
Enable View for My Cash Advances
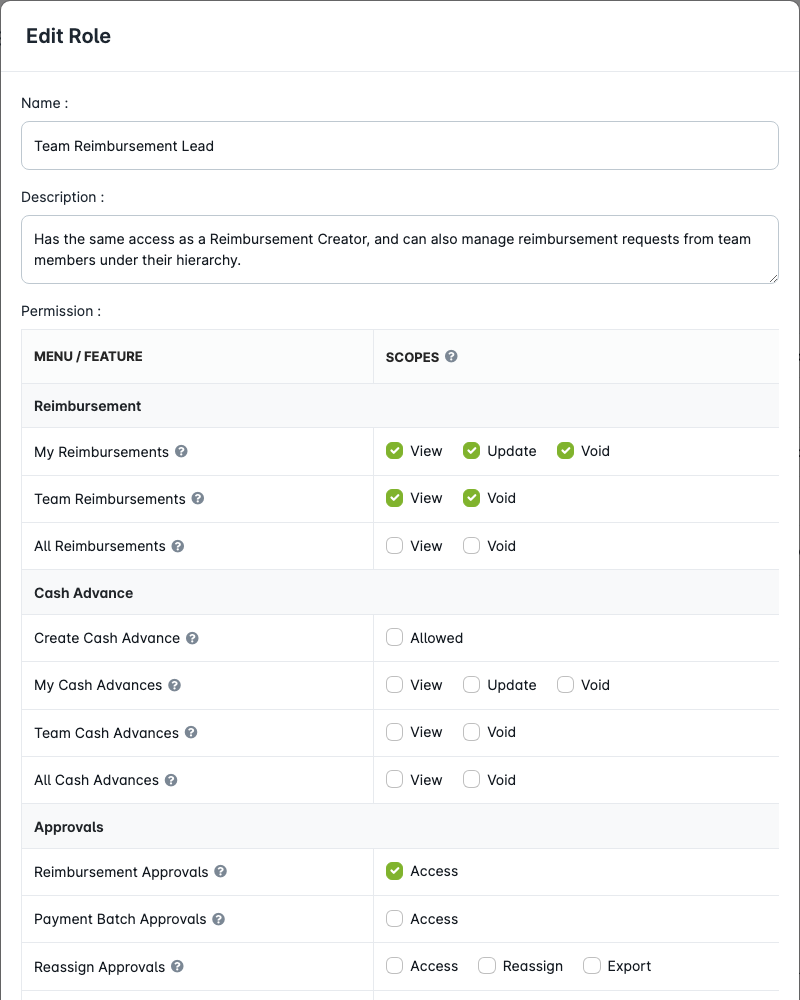tap(394, 685)
